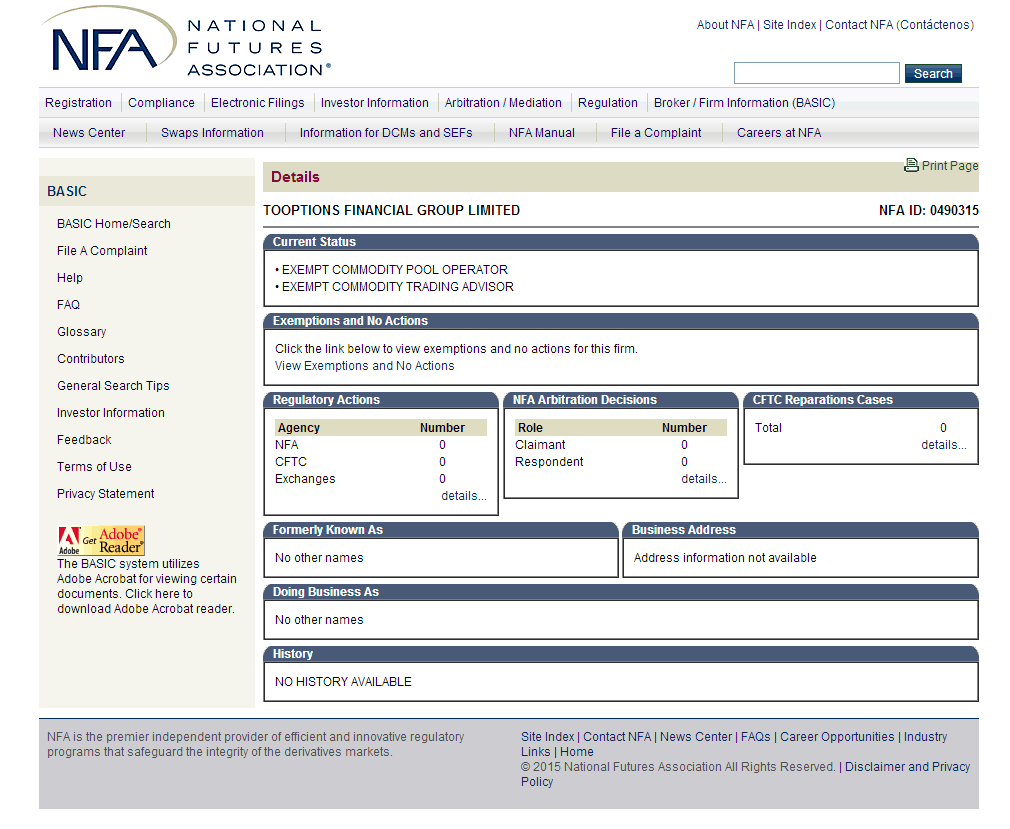Viewport: 1010px width, 829px height.
Task: Select File A Complaint in the sidebar
Action: [102, 251]
